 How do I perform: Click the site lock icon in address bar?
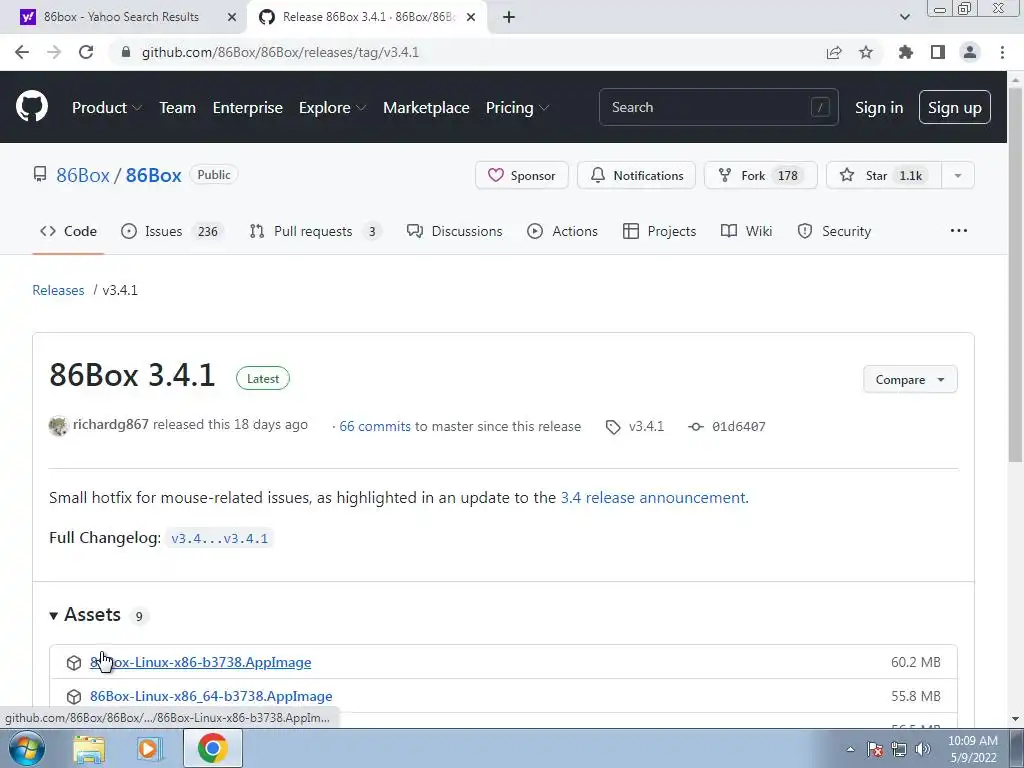[x=126, y=52]
